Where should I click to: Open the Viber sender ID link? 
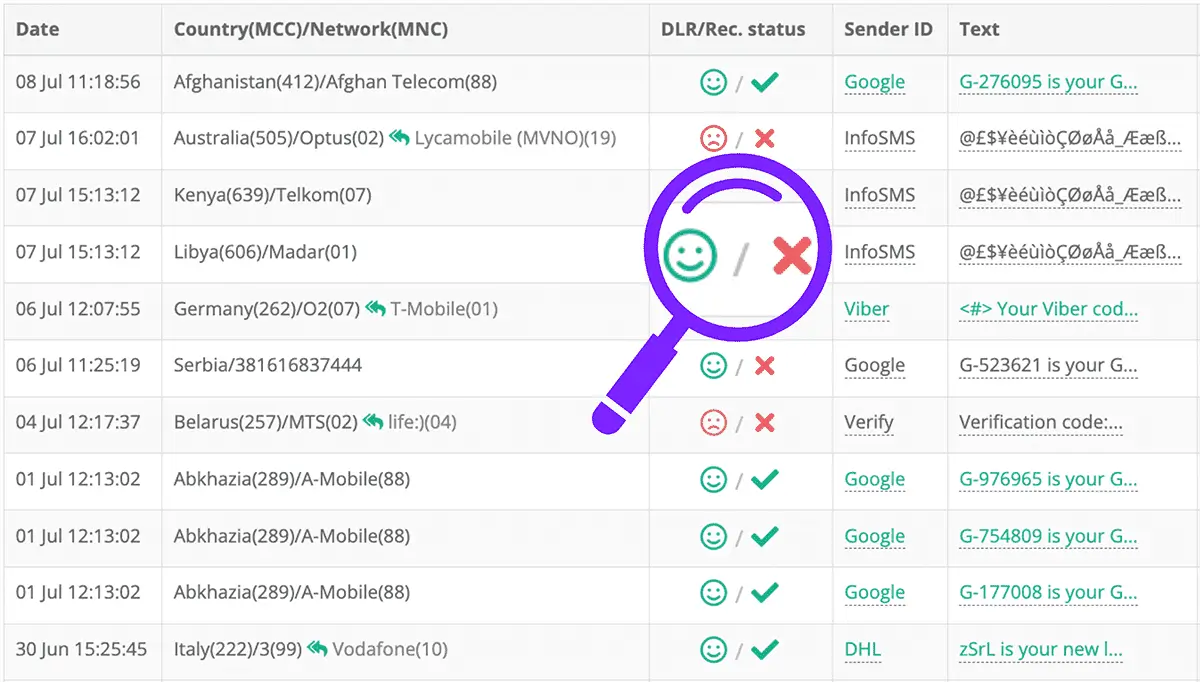pos(867,309)
